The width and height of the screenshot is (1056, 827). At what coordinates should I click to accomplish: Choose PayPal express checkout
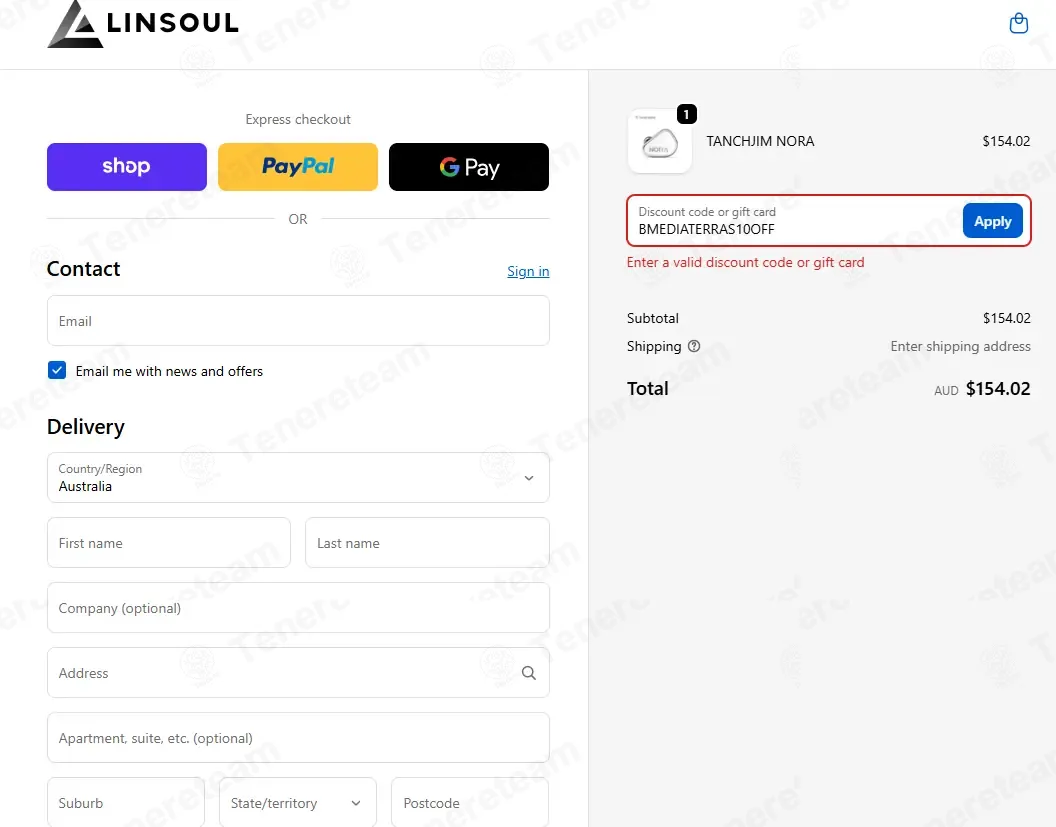click(298, 166)
